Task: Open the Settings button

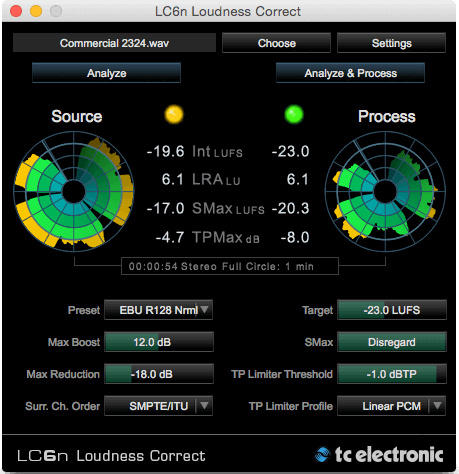Action: pos(391,43)
